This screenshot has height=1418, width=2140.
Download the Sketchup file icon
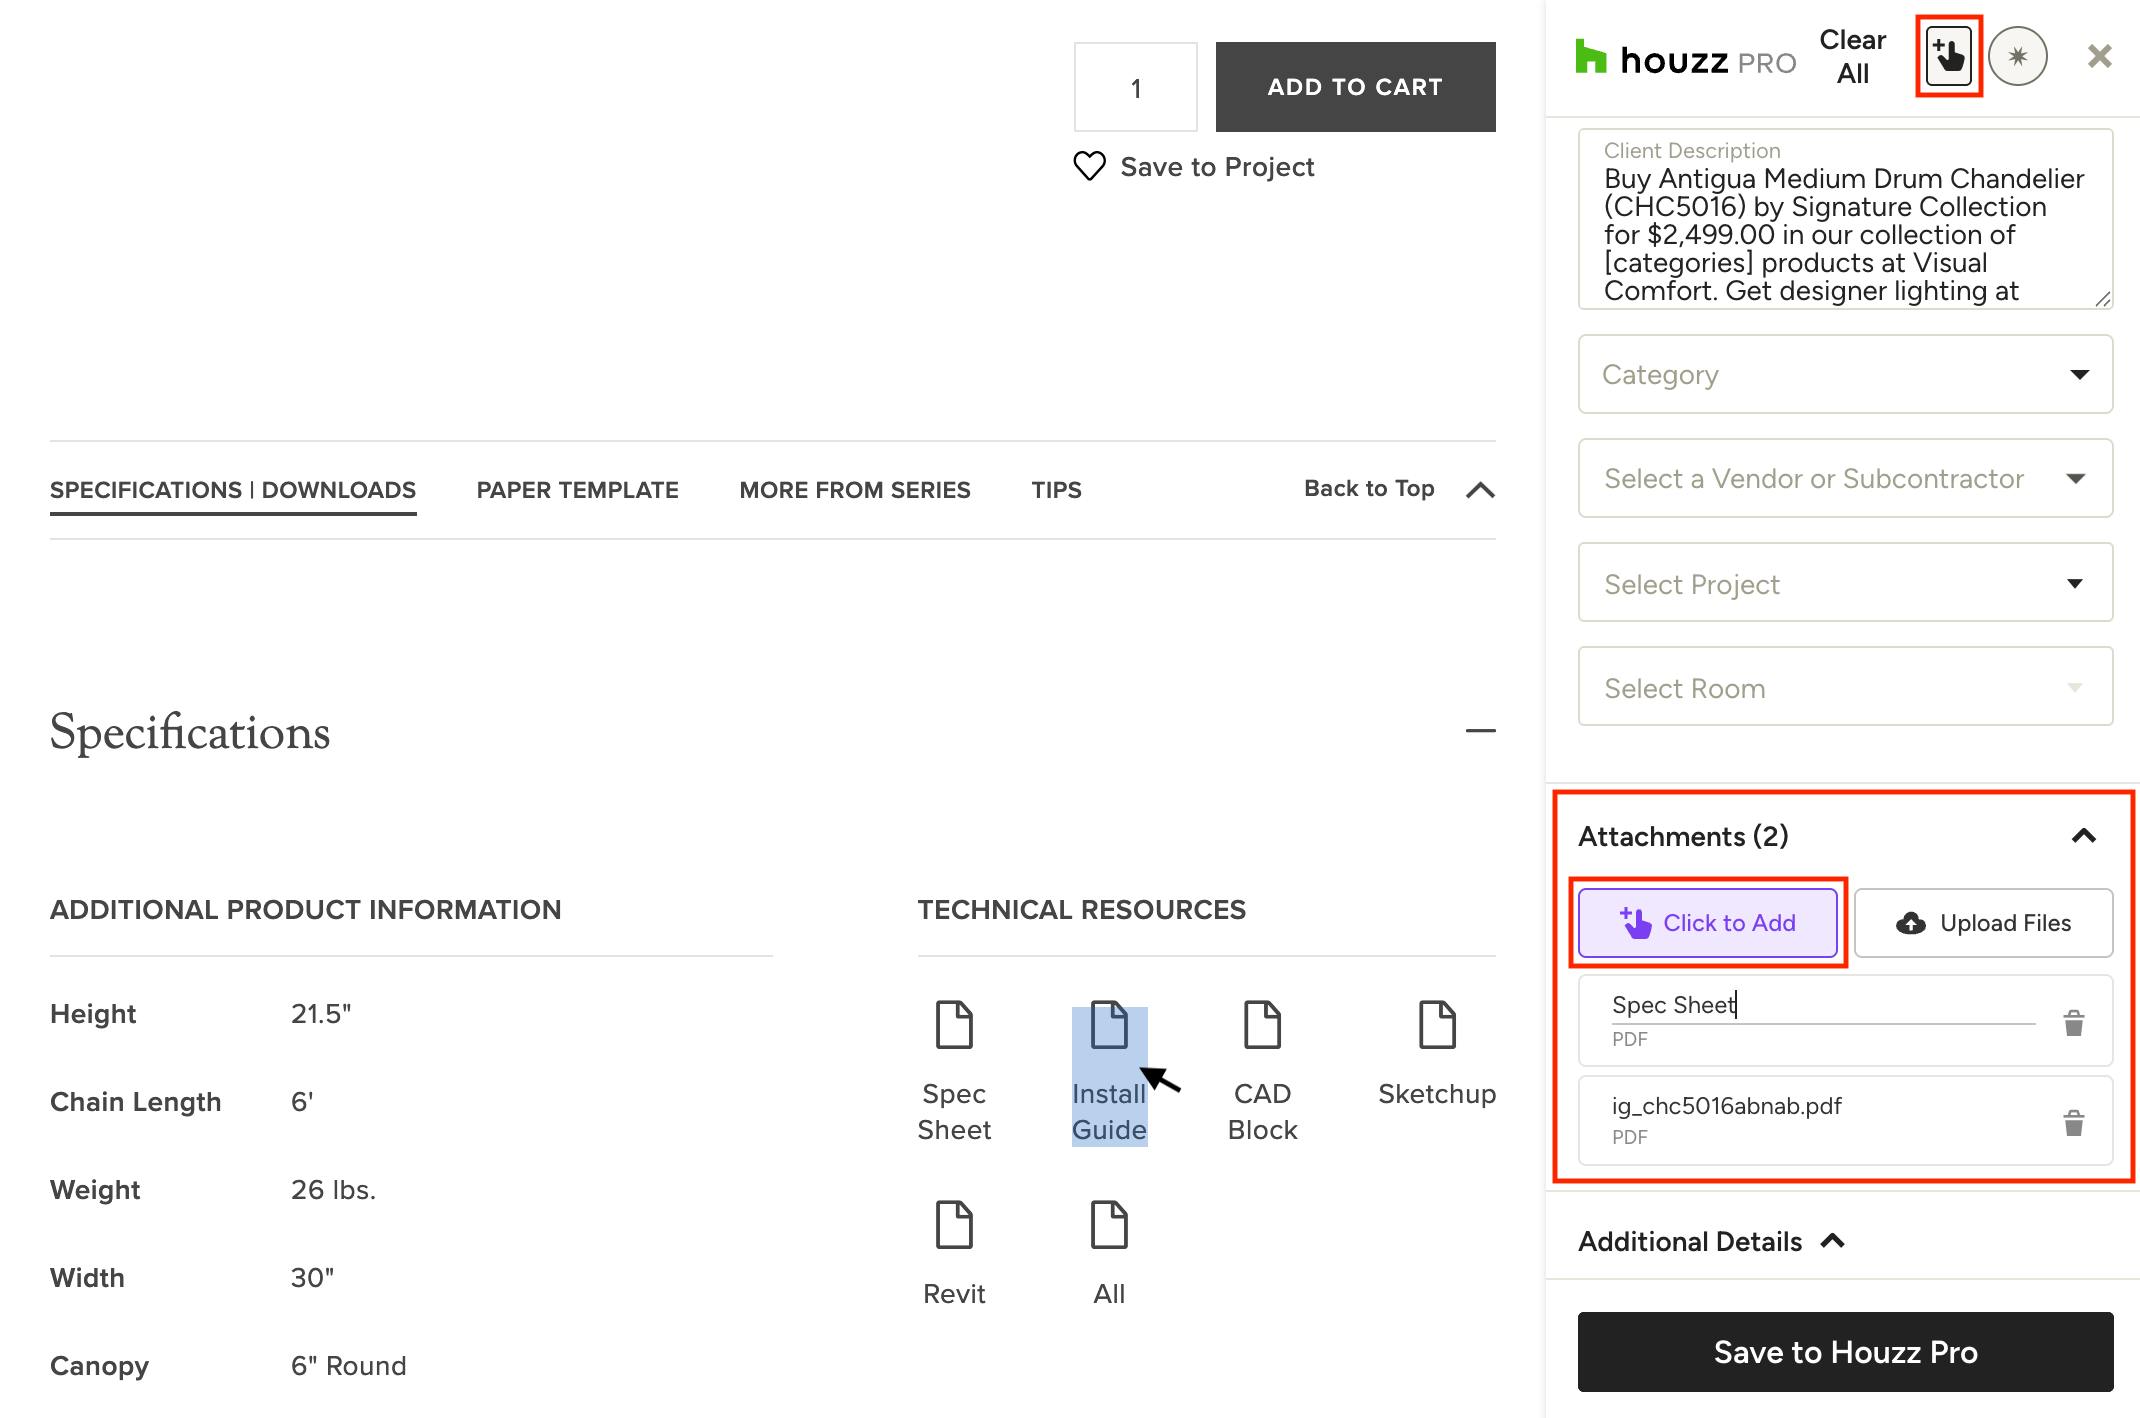pos(1437,1024)
